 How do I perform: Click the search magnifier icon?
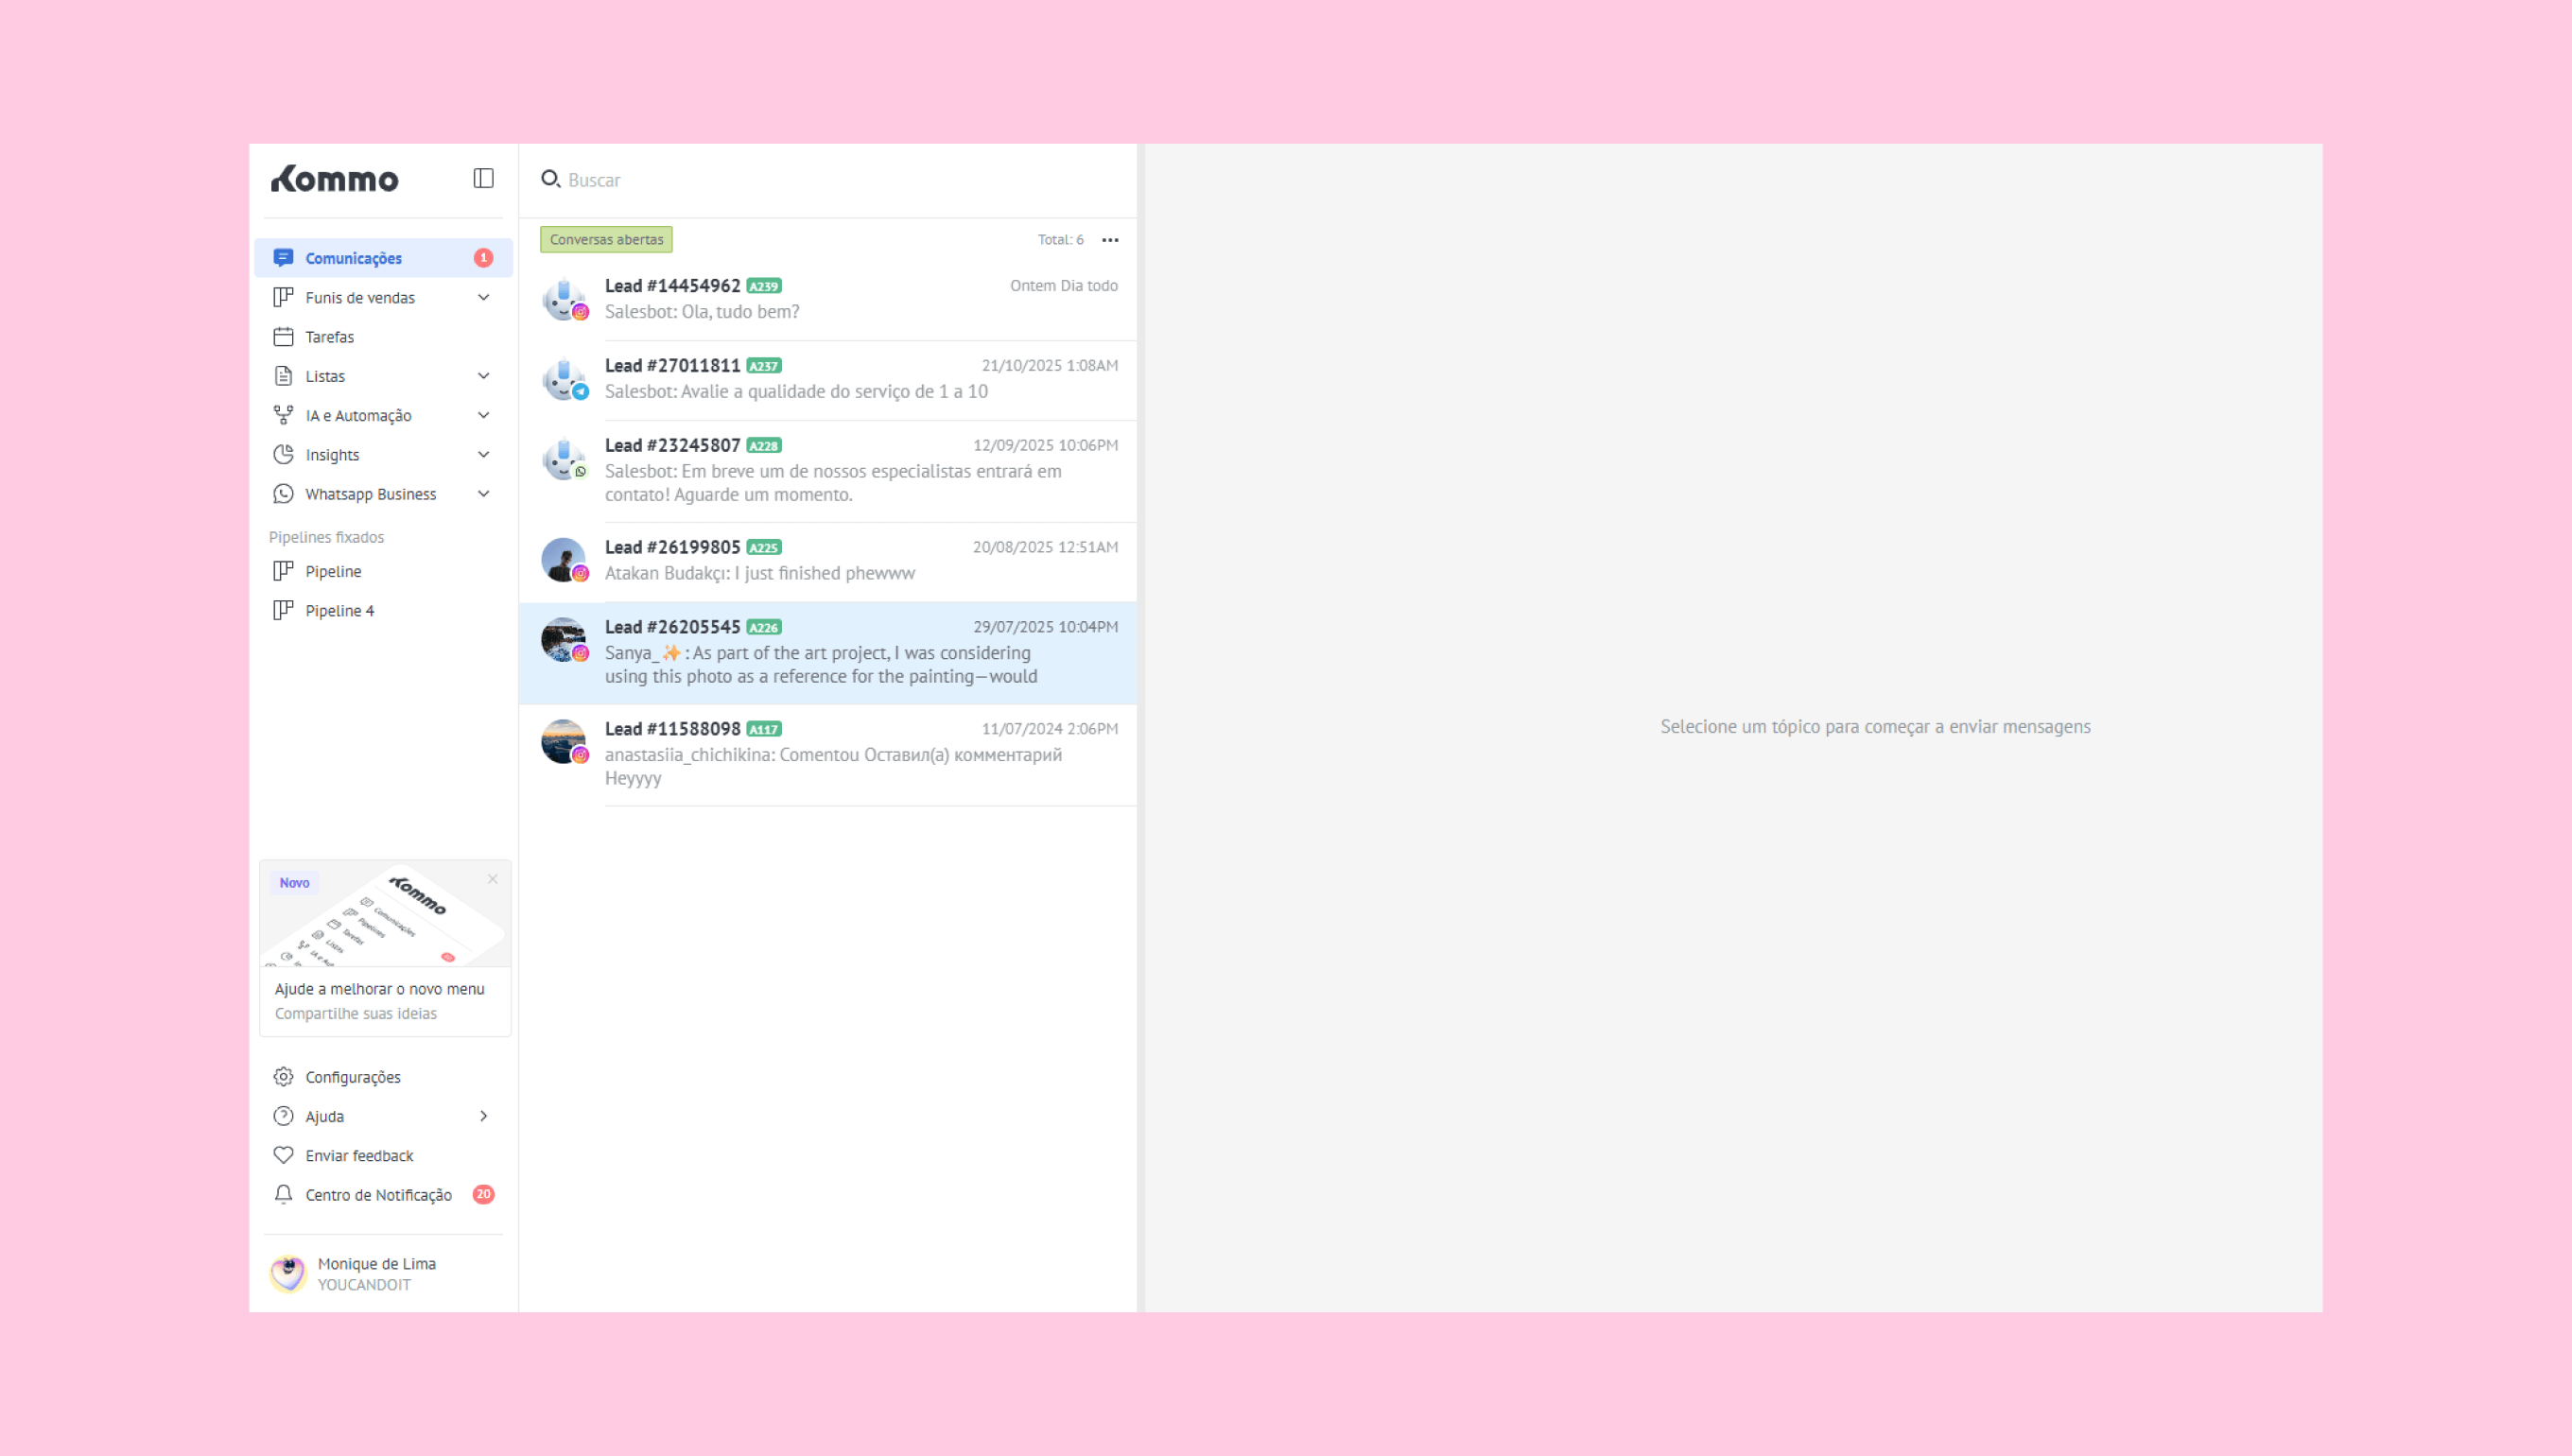tap(550, 179)
